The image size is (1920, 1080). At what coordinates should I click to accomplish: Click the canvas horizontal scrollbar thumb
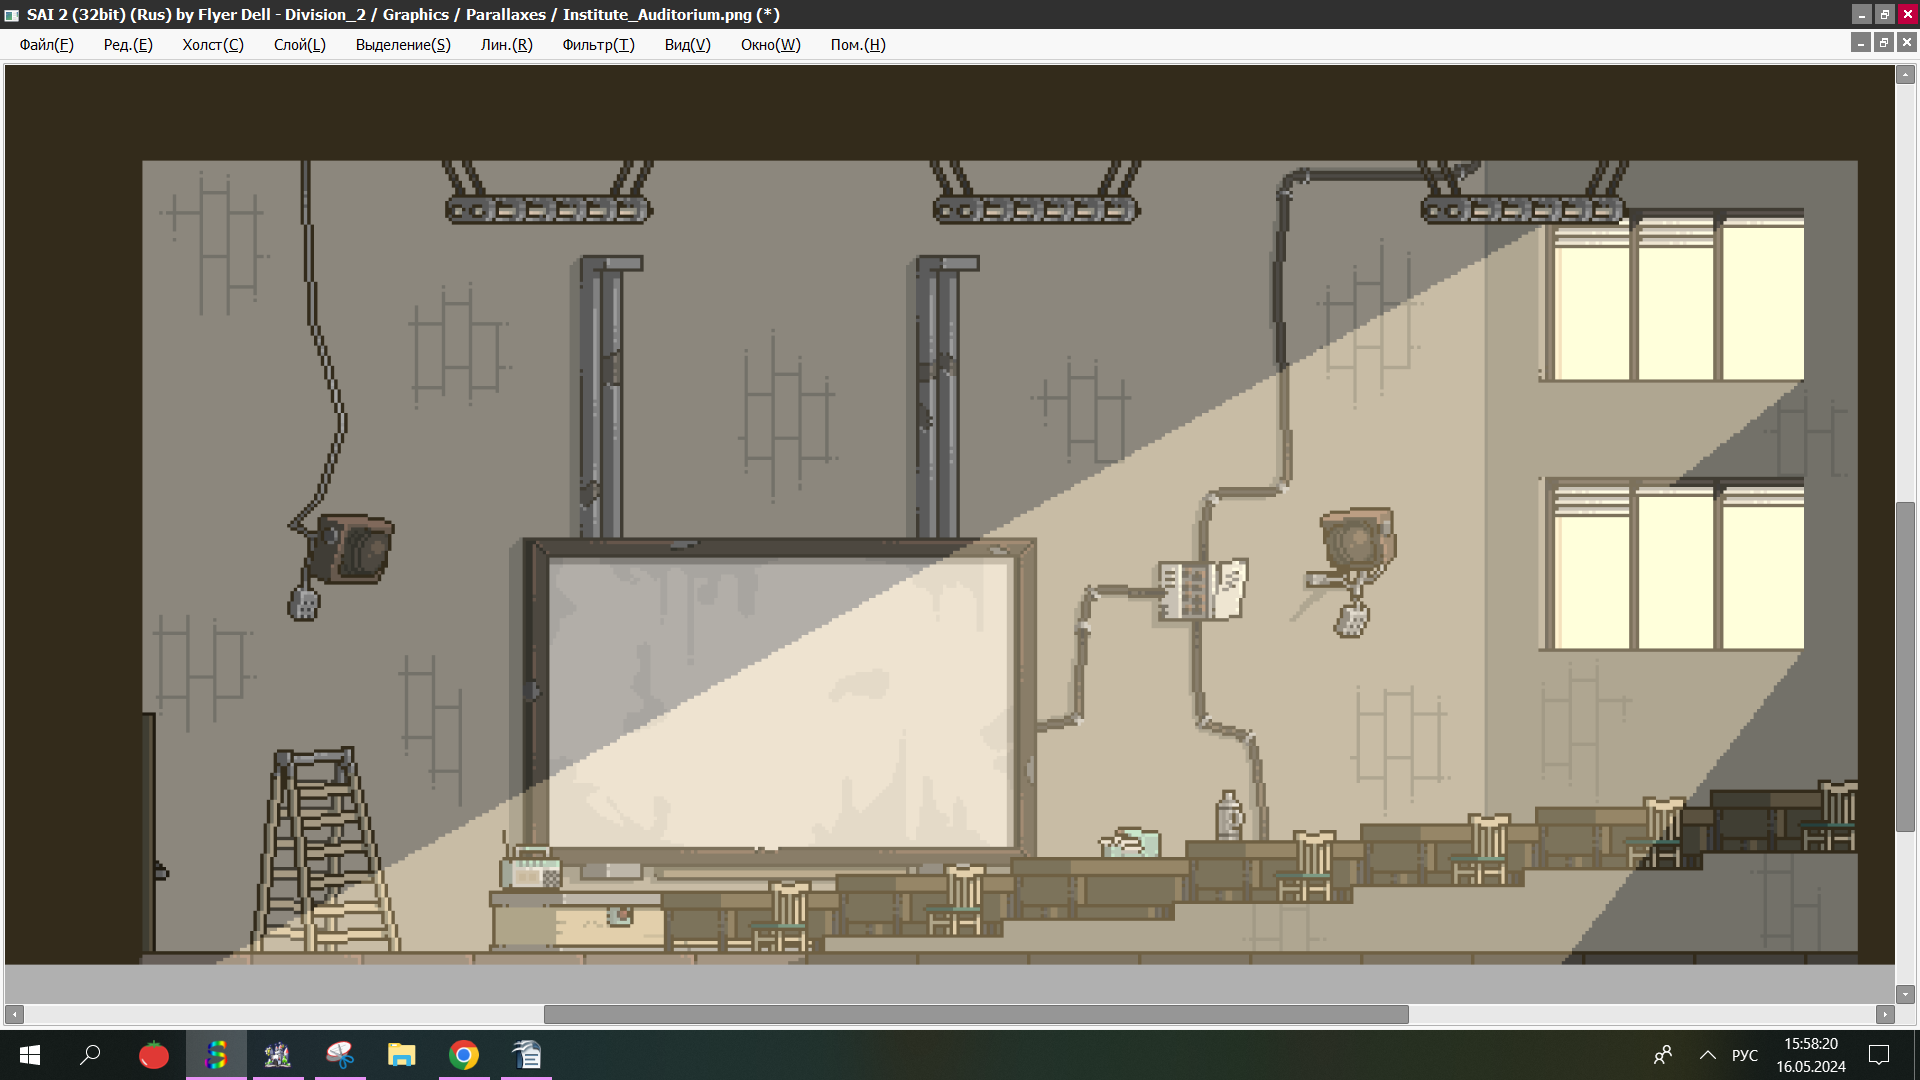click(975, 1014)
